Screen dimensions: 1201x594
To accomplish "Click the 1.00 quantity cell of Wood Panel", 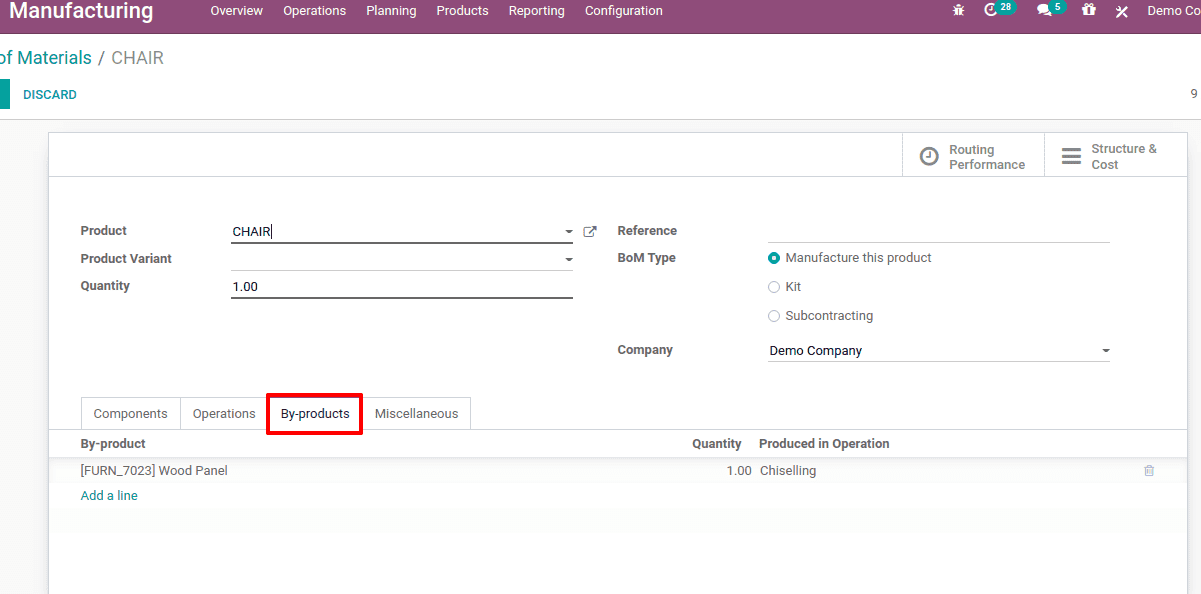I will pos(739,471).
